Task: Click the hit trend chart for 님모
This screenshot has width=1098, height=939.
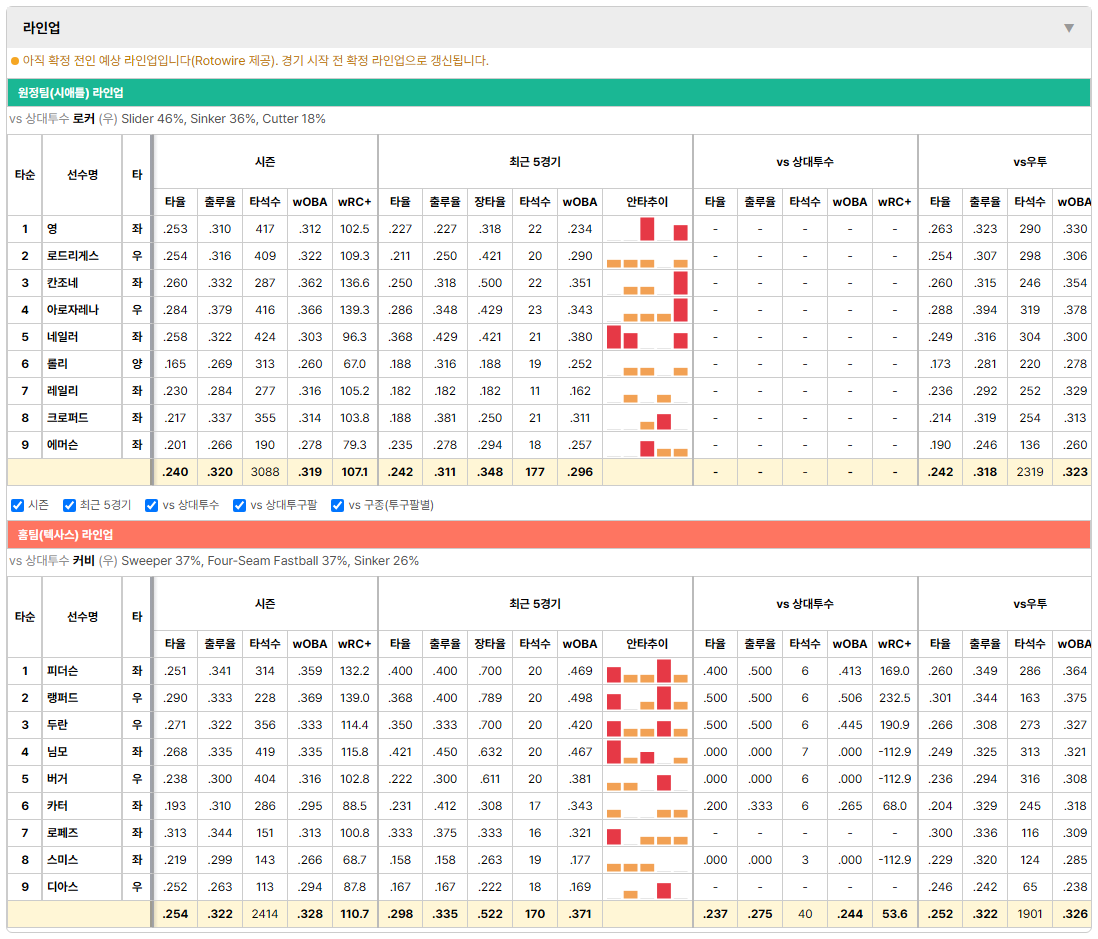Action: coord(647,752)
